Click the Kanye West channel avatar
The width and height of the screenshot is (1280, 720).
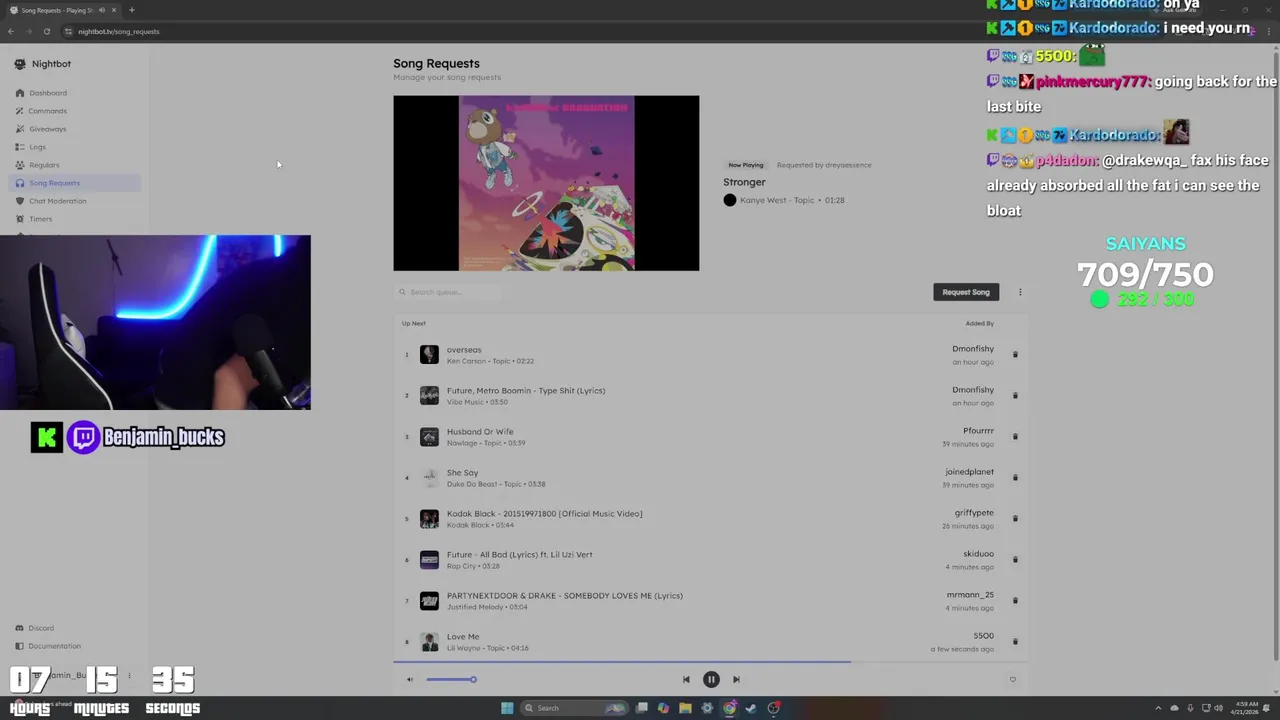(x=730, y=200)
